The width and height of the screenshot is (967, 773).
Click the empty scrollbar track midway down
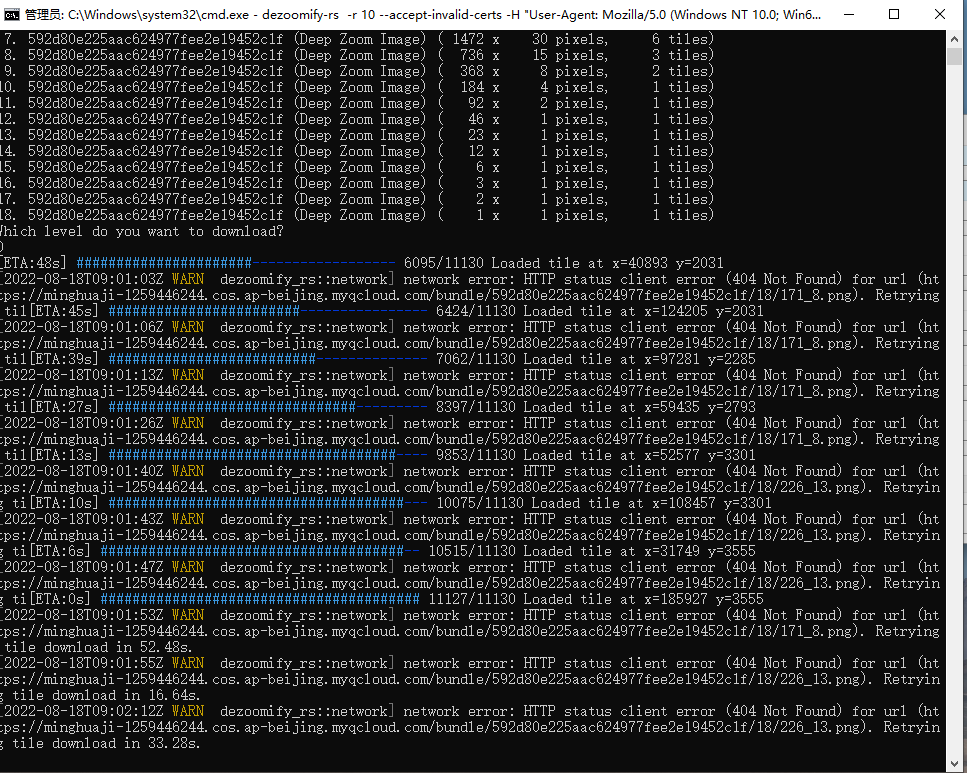955,400
